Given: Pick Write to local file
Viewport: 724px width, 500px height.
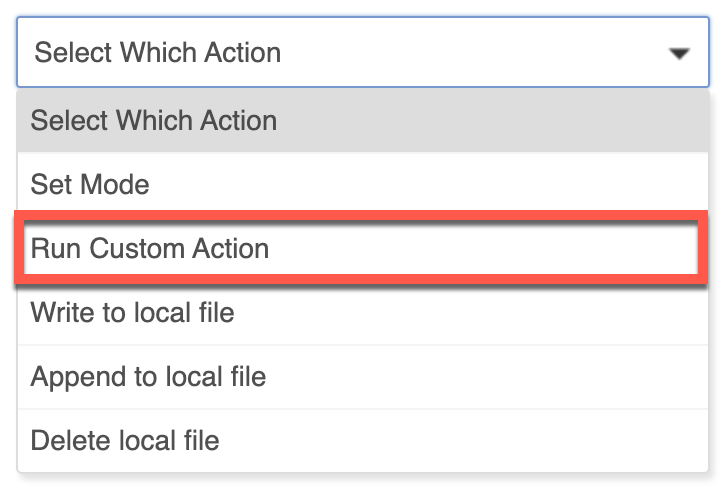Looking at the screenshot, I should [x=362, y=313].
